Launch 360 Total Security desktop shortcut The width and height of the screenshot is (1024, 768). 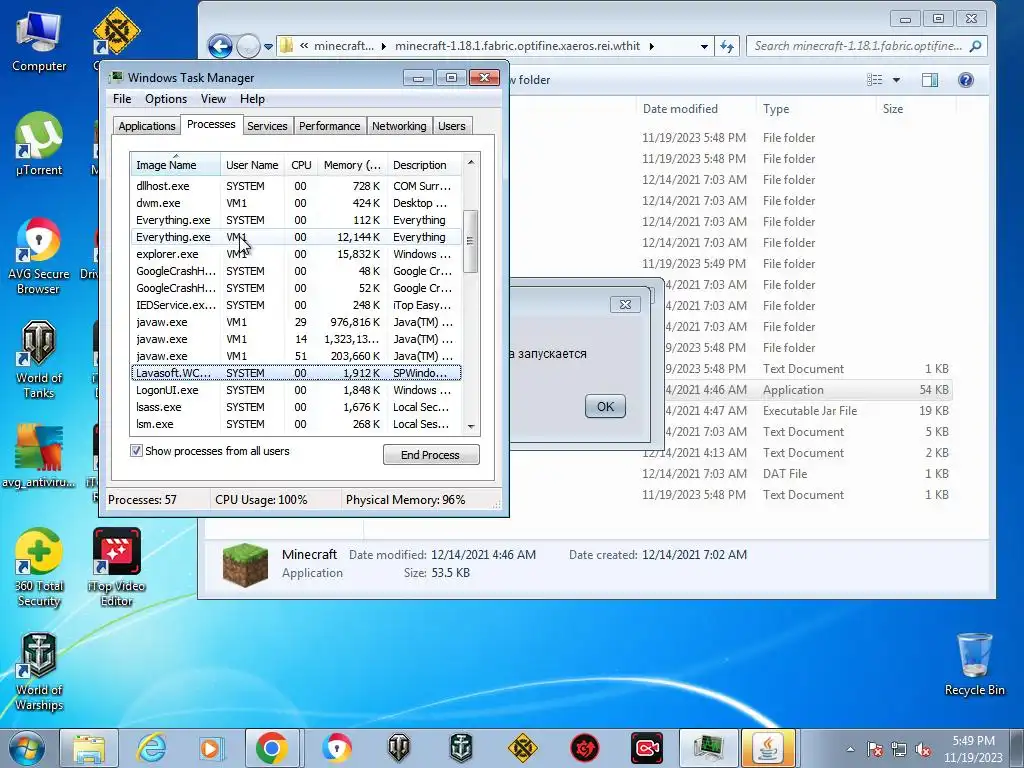click(39, 567)
